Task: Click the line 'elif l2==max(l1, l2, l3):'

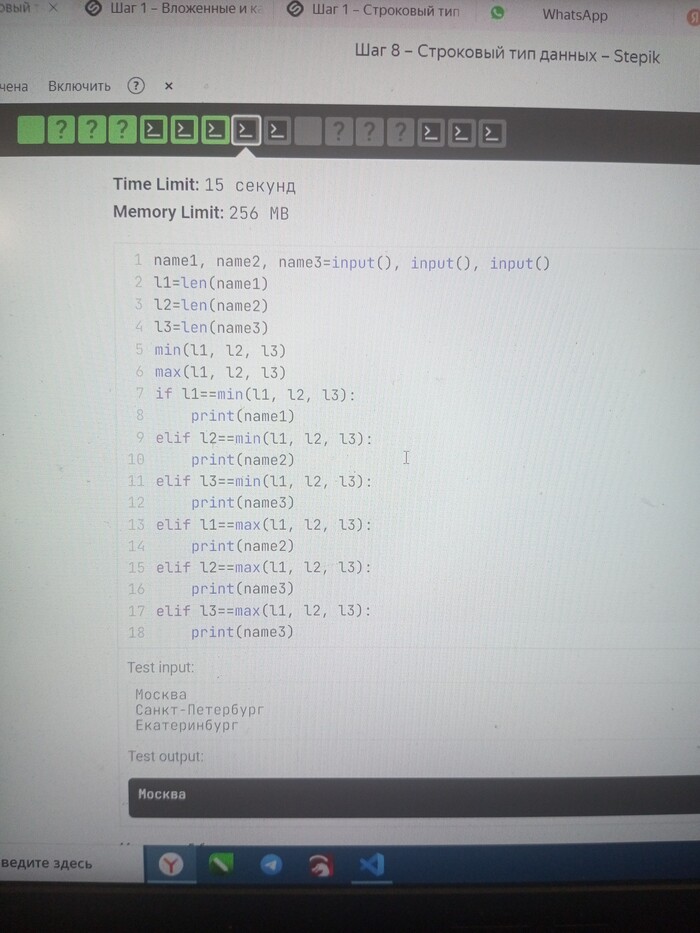Action: (x=264, y=567)
